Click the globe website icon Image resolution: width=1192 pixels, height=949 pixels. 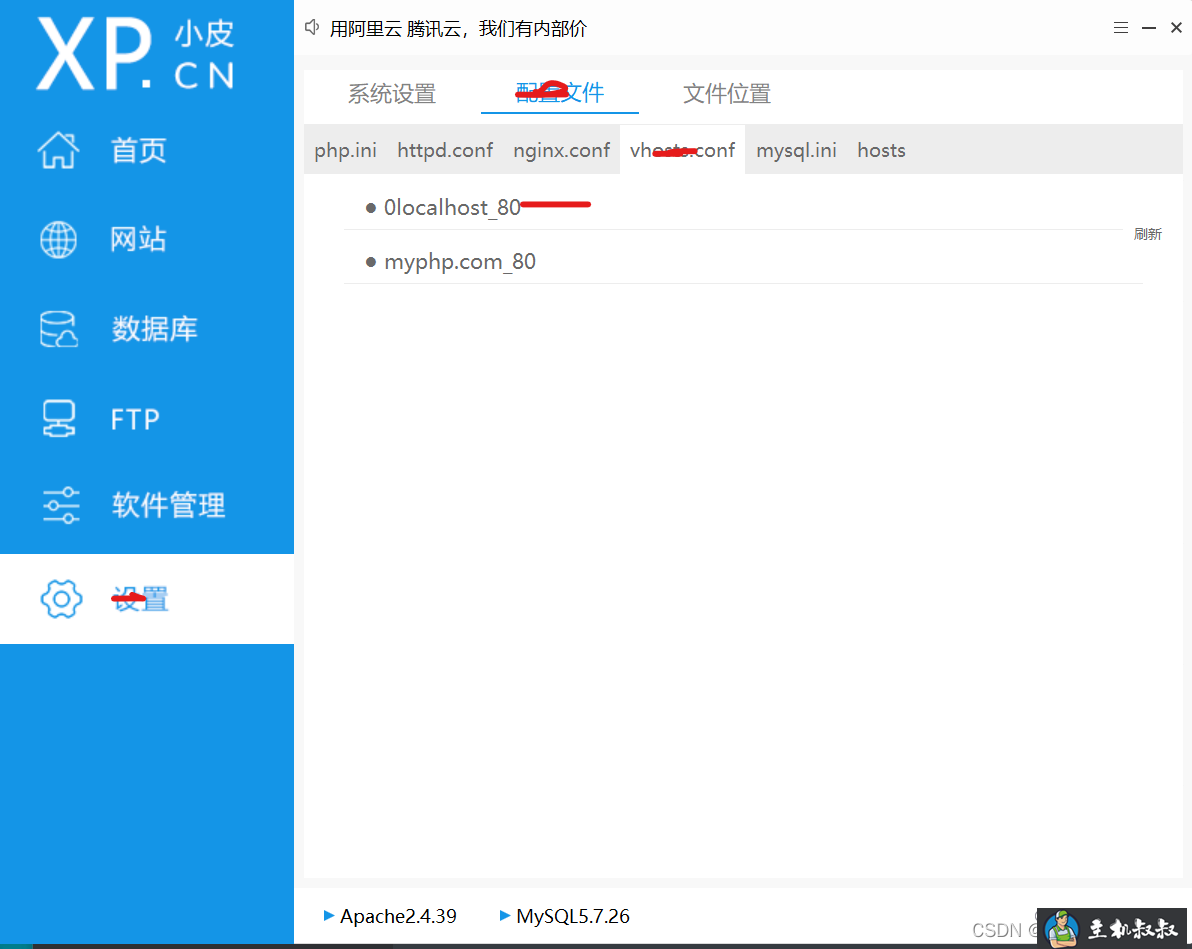[x=59, y=240]
